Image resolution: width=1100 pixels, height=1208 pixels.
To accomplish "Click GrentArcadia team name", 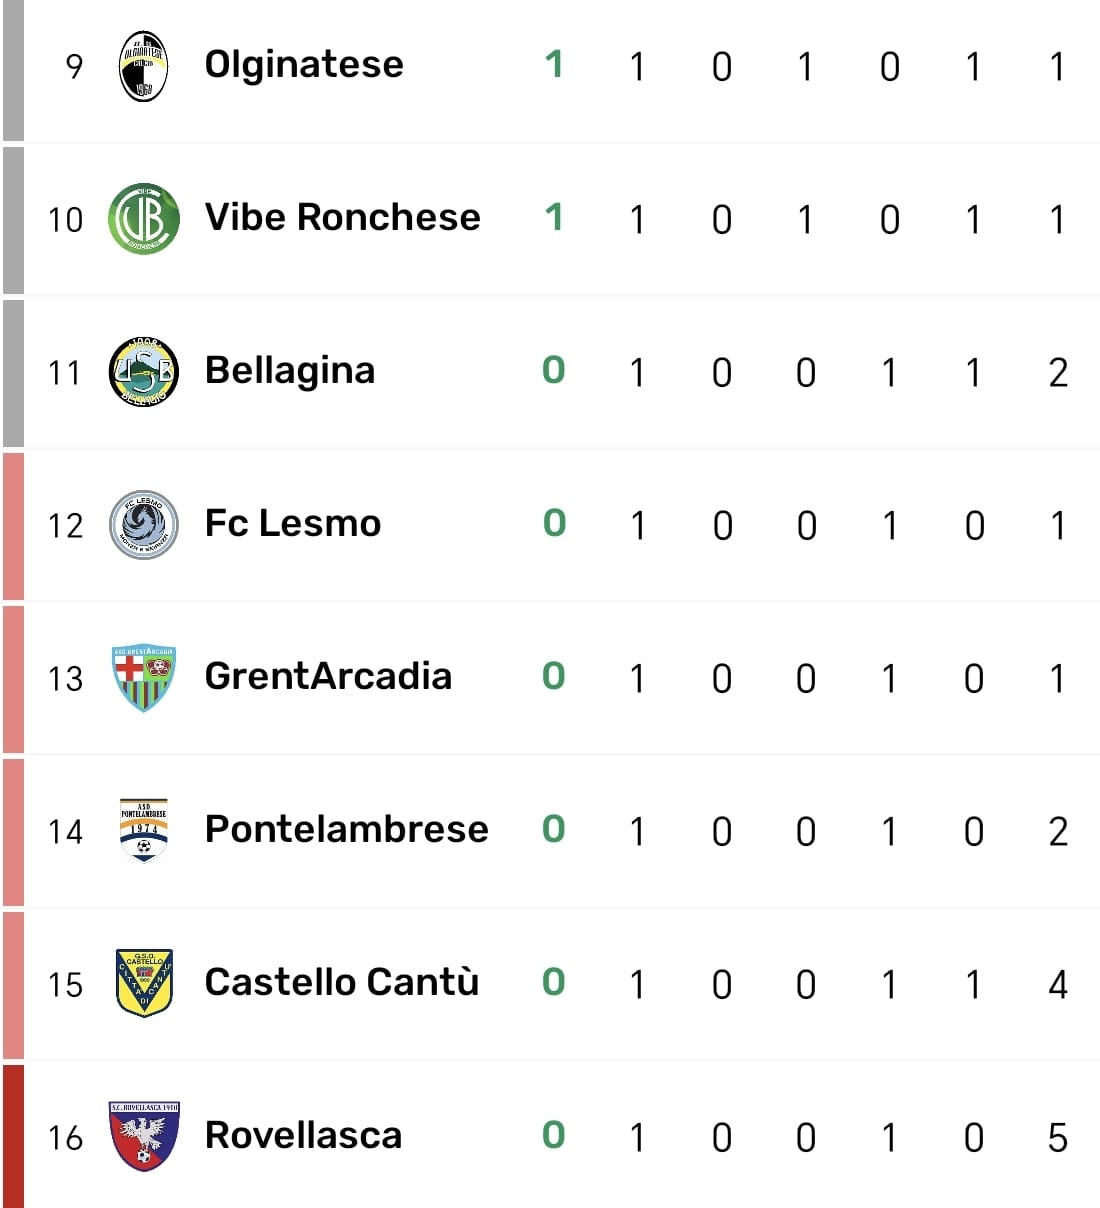I will 328,677.
